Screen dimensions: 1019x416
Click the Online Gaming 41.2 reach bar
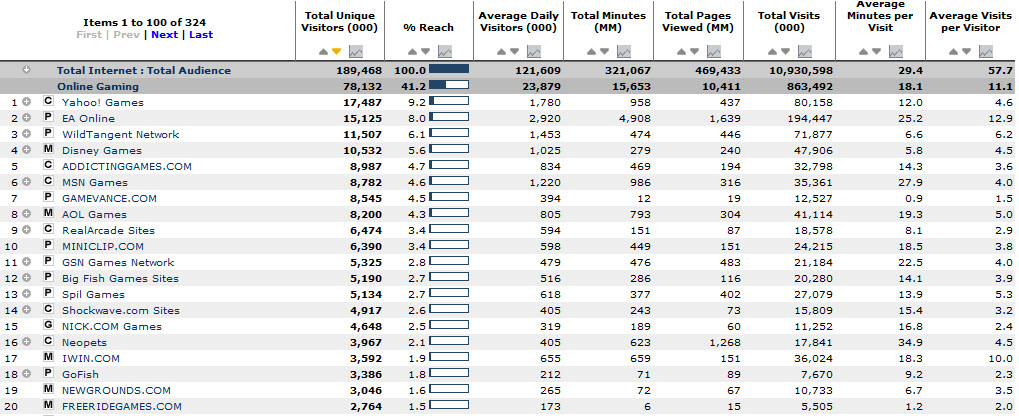(449, 84)
